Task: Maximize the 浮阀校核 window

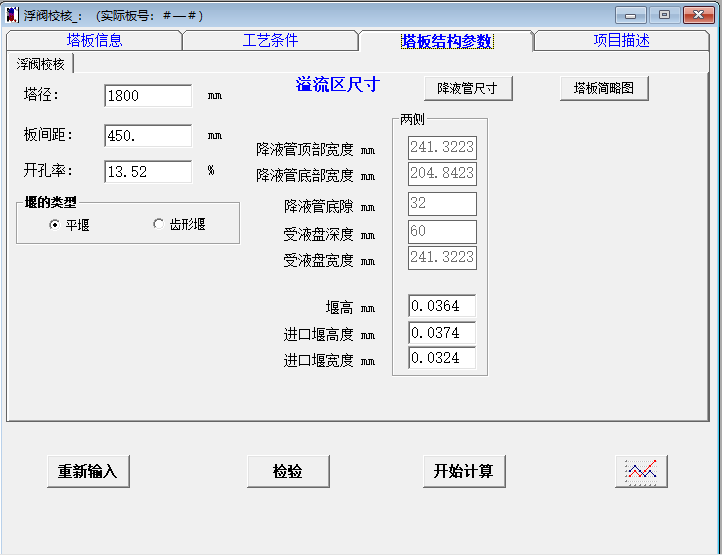Action: click(x=664, y=15)
